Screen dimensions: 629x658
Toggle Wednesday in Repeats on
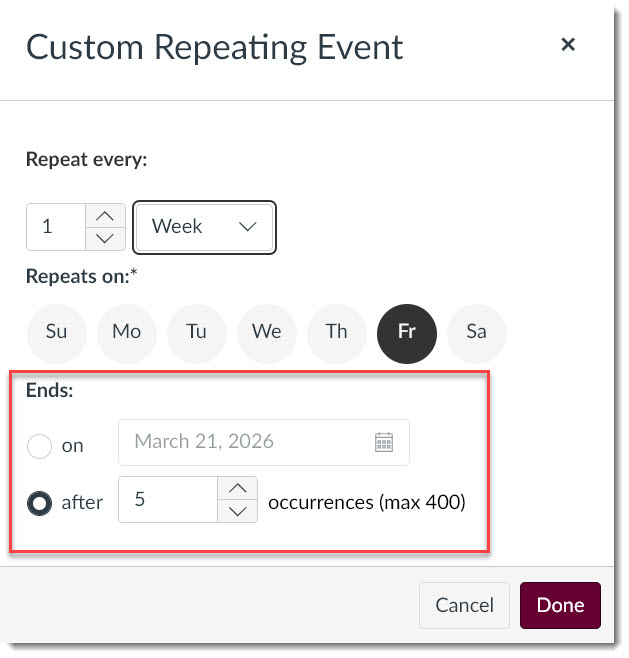pyautogui.click(x=267, y=334)
